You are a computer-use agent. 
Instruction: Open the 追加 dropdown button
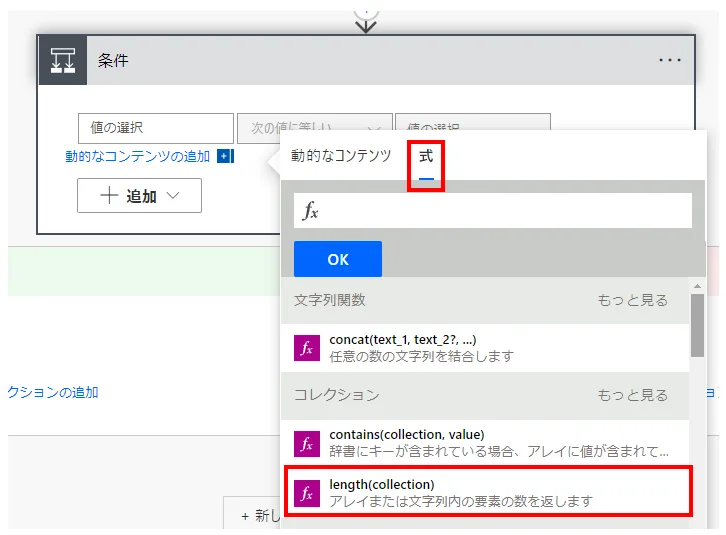tap(140, 196)
